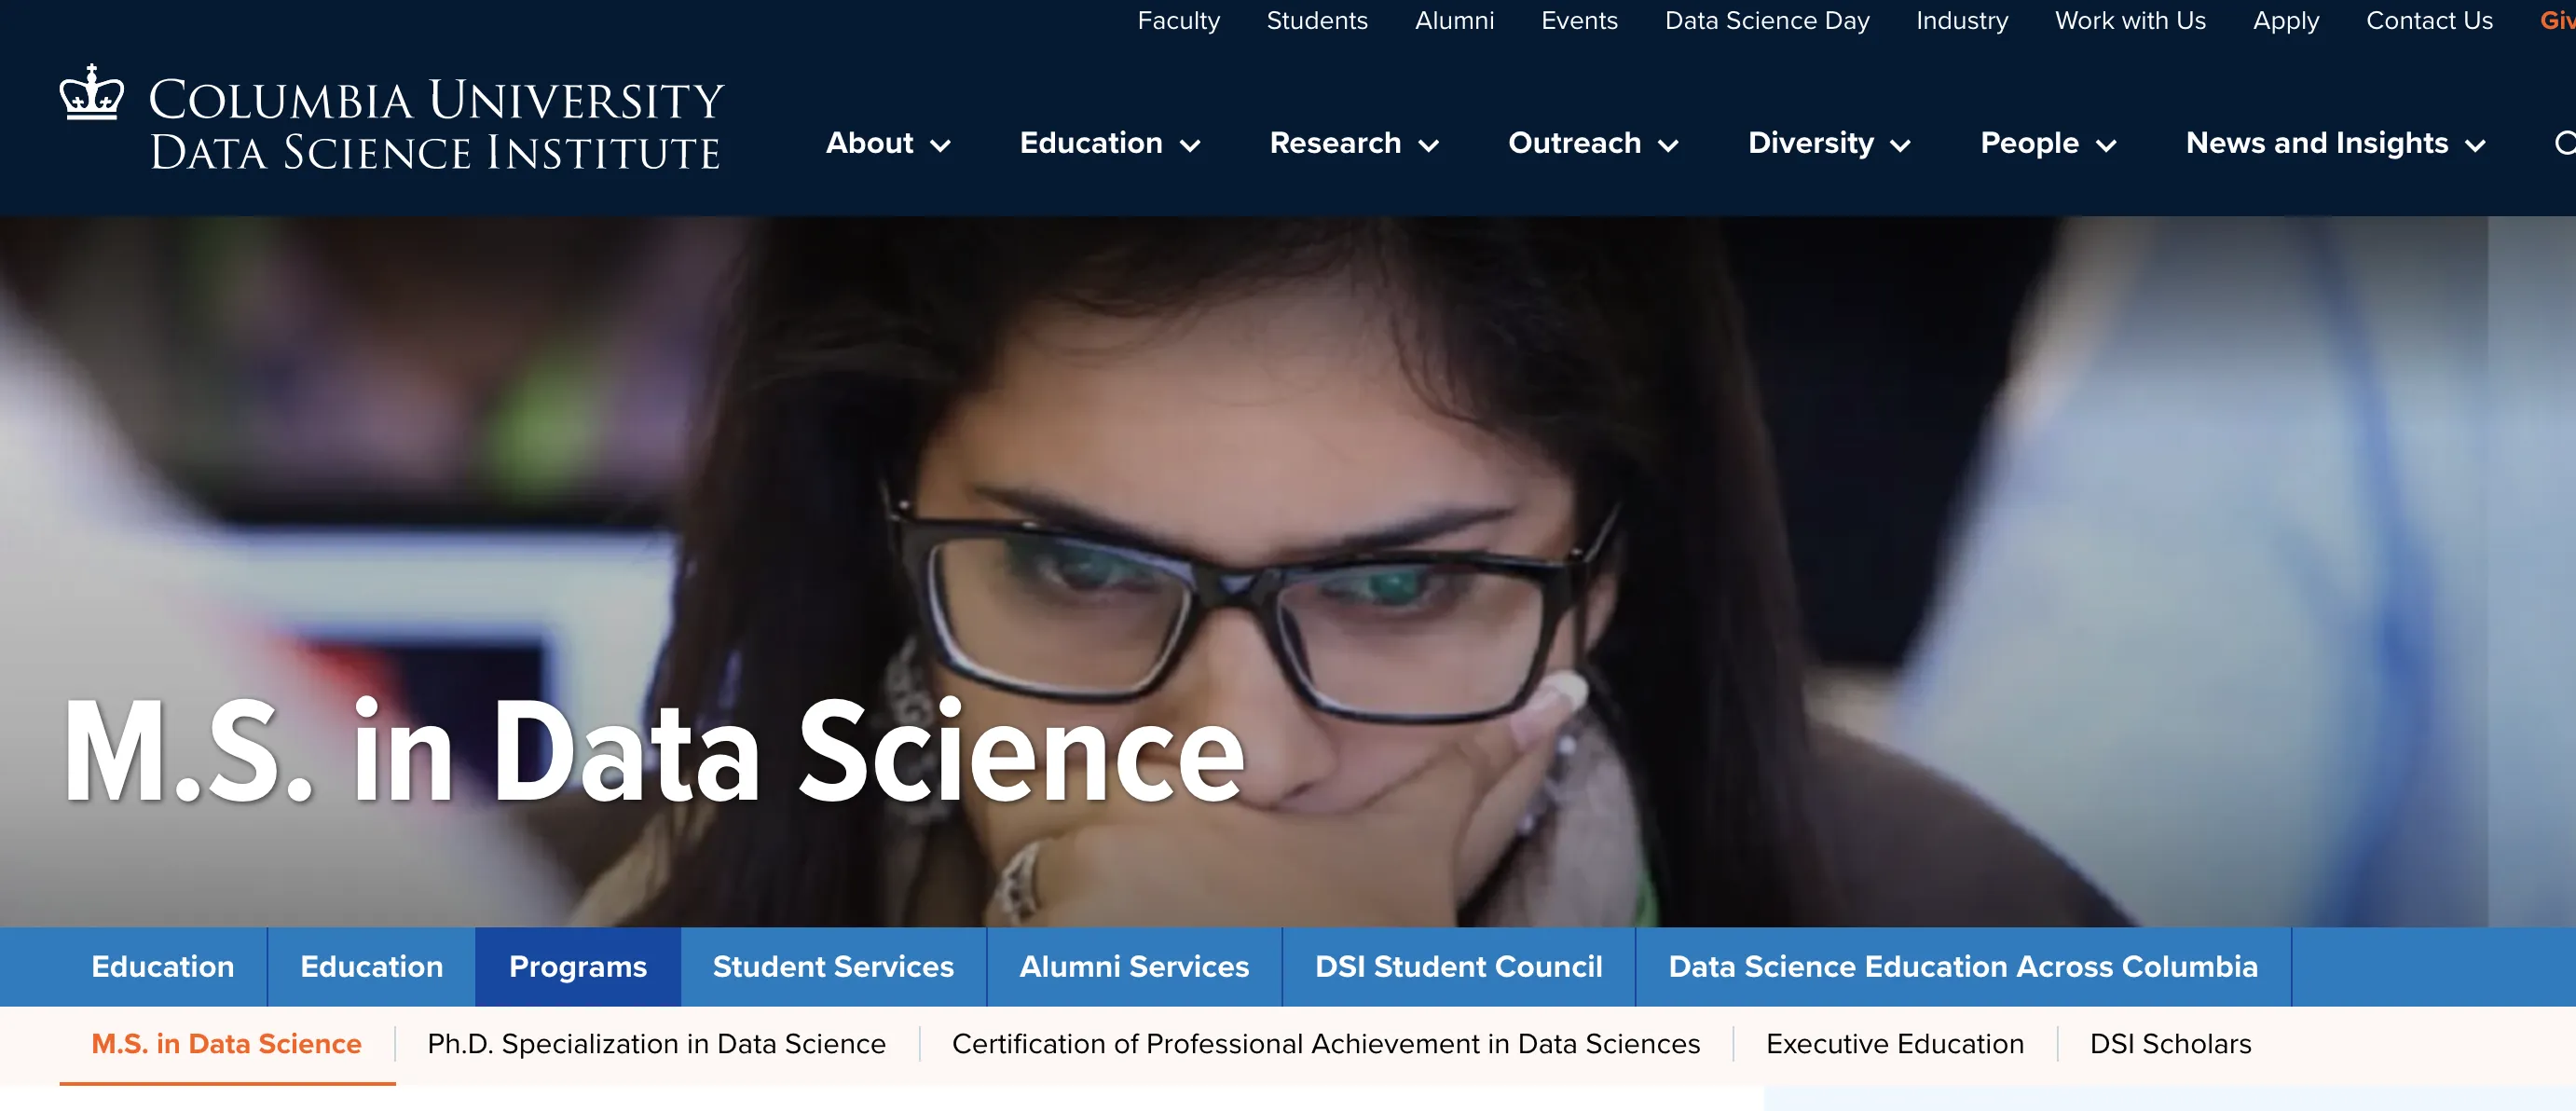Open the Data Science Day link
Viewport: 2576px width, 1111px height.
click(1766, 21)
